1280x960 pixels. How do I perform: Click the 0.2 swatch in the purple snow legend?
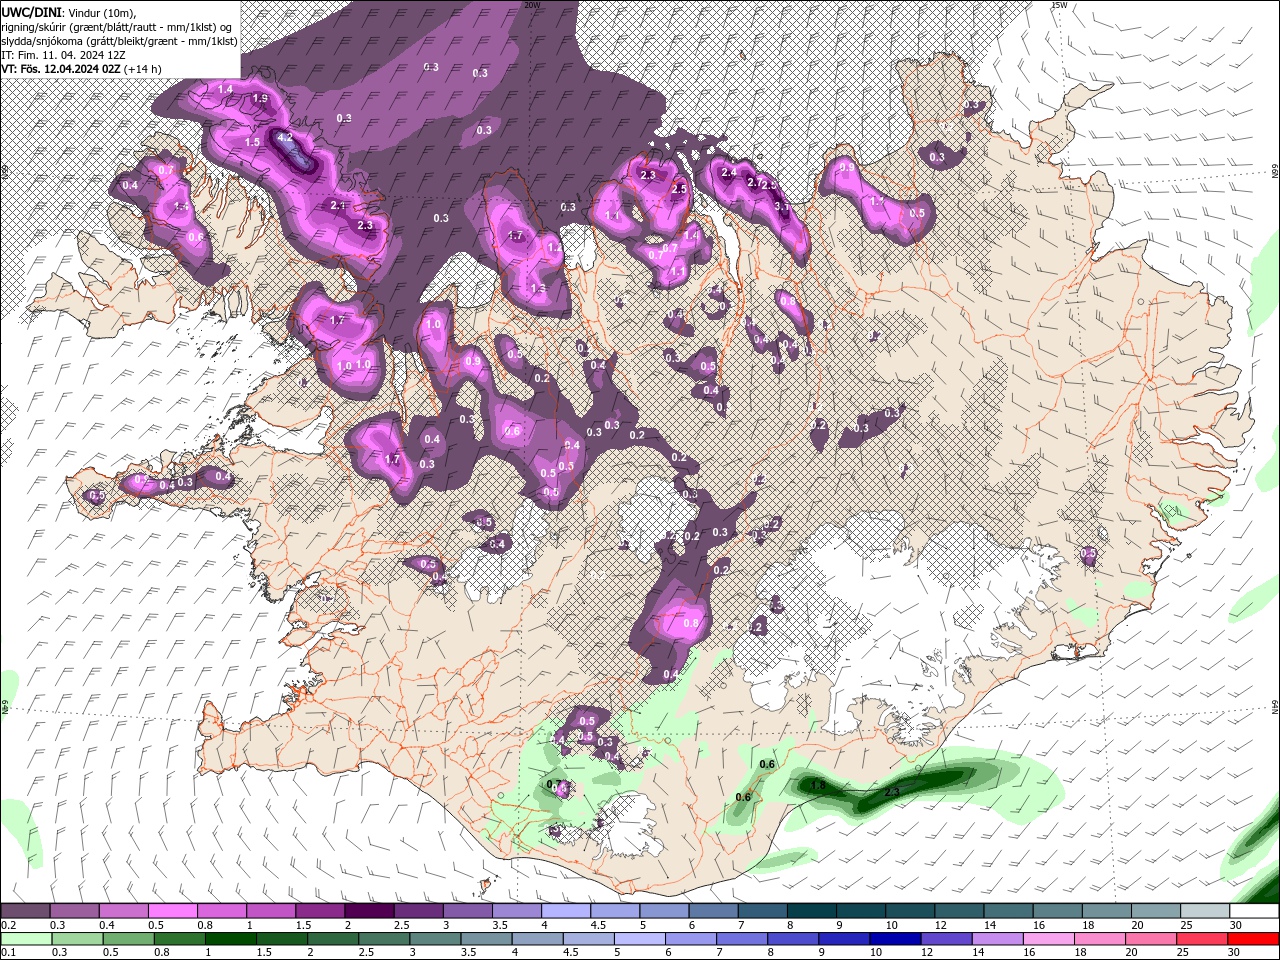(x=25, y=911)
